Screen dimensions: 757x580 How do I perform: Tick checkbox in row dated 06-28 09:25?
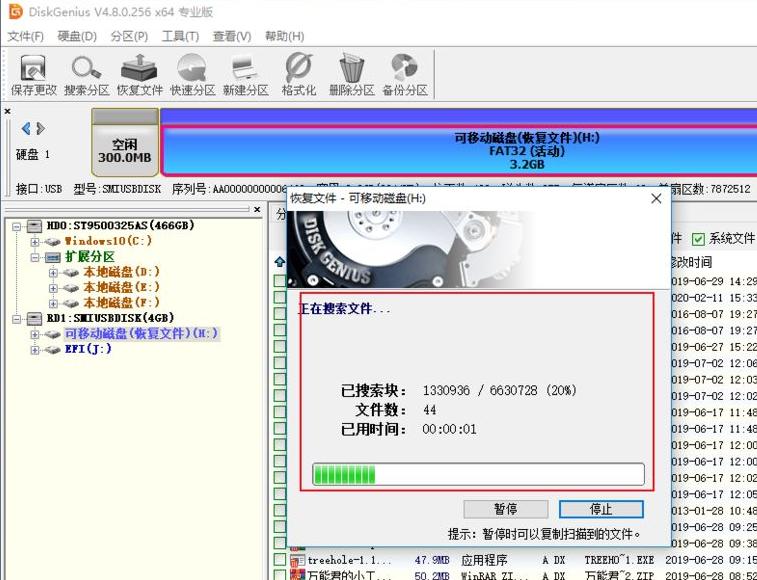[x=280, y=527]
